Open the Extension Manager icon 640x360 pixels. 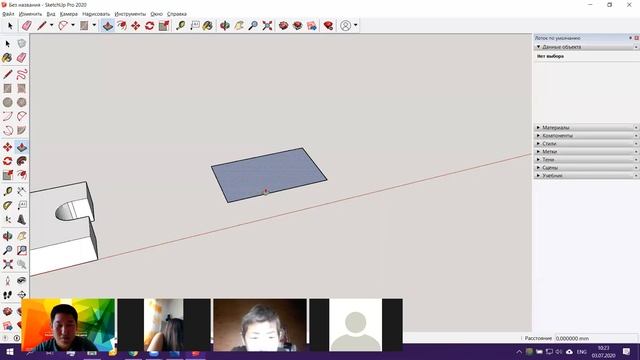[328, 26]
